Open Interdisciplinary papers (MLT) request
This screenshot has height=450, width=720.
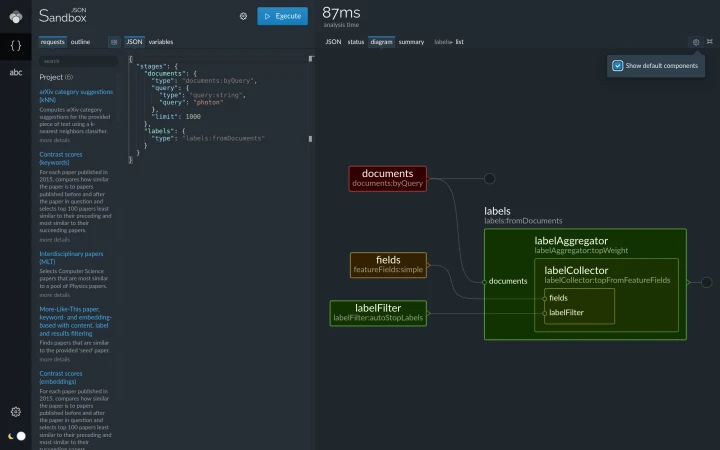(x=71, y=258)
